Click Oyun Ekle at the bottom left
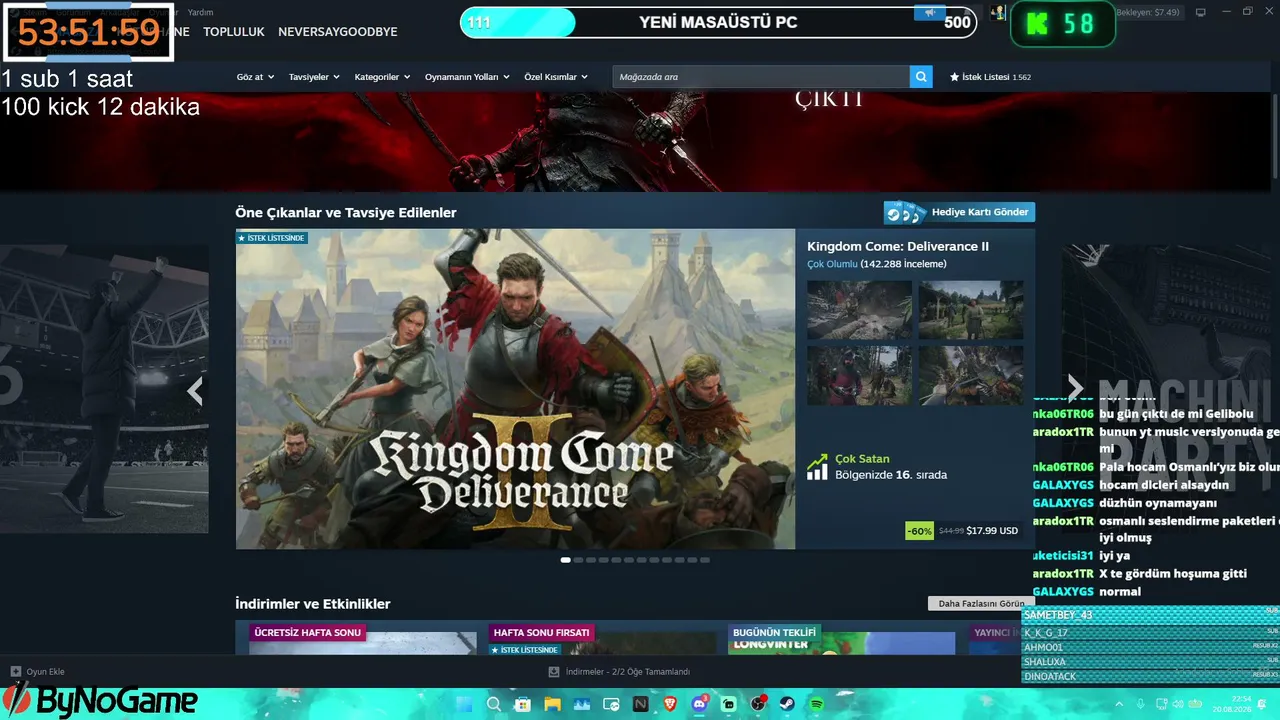This screenshot has width=1280, height=720. tap(37, 672)
